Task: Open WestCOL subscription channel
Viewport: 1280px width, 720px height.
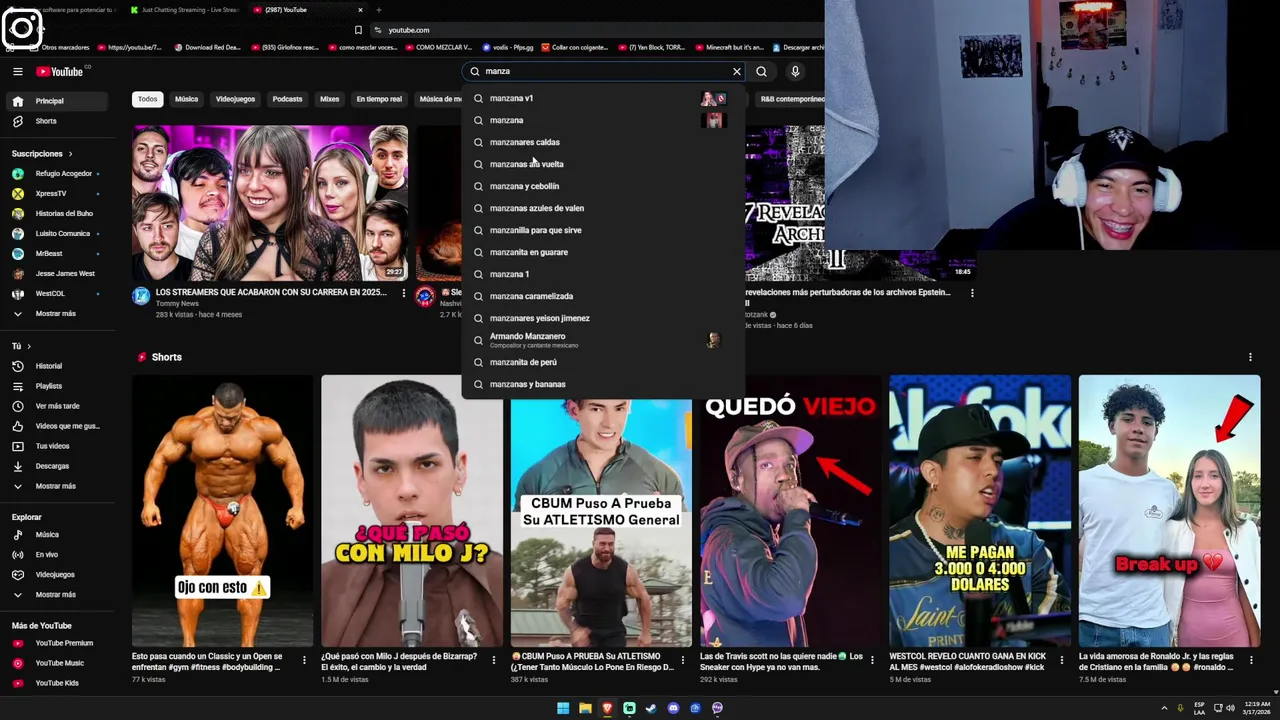Action: coord(58,294)
